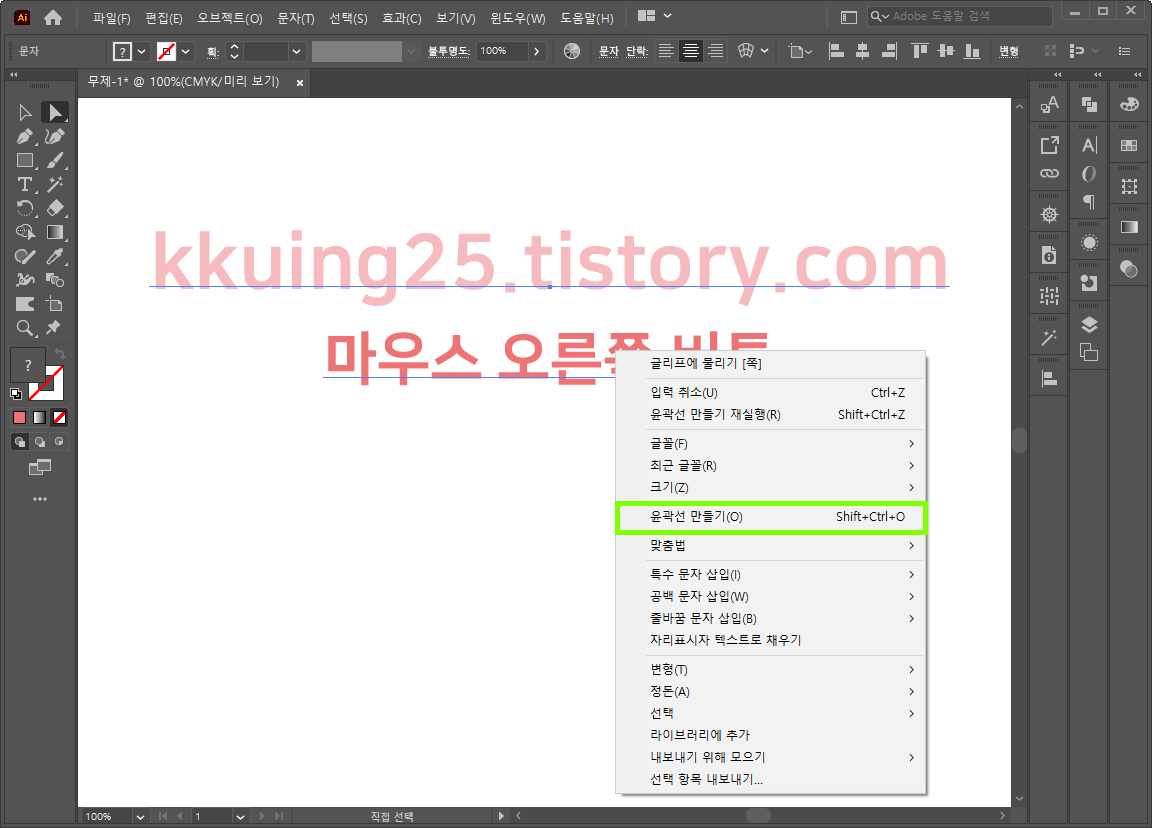This screenshot has height=828, width=1152.
Task: Click the Home icon
Action: (53, 17)
